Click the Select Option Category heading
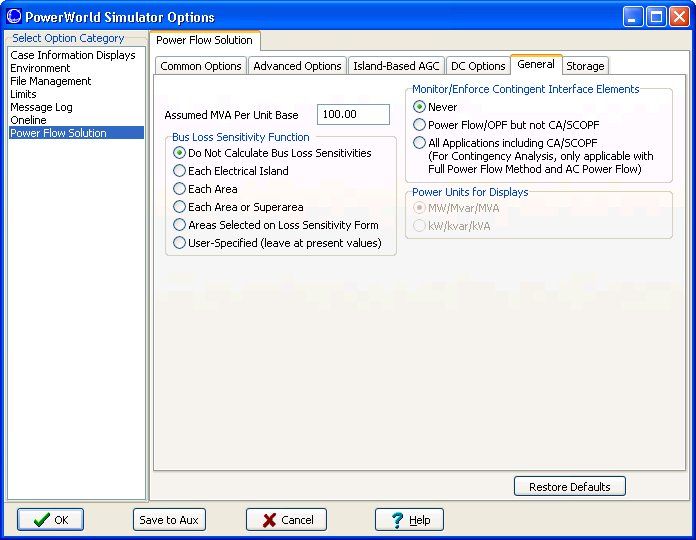The image size is (696, 540). [x=68, y=38]
